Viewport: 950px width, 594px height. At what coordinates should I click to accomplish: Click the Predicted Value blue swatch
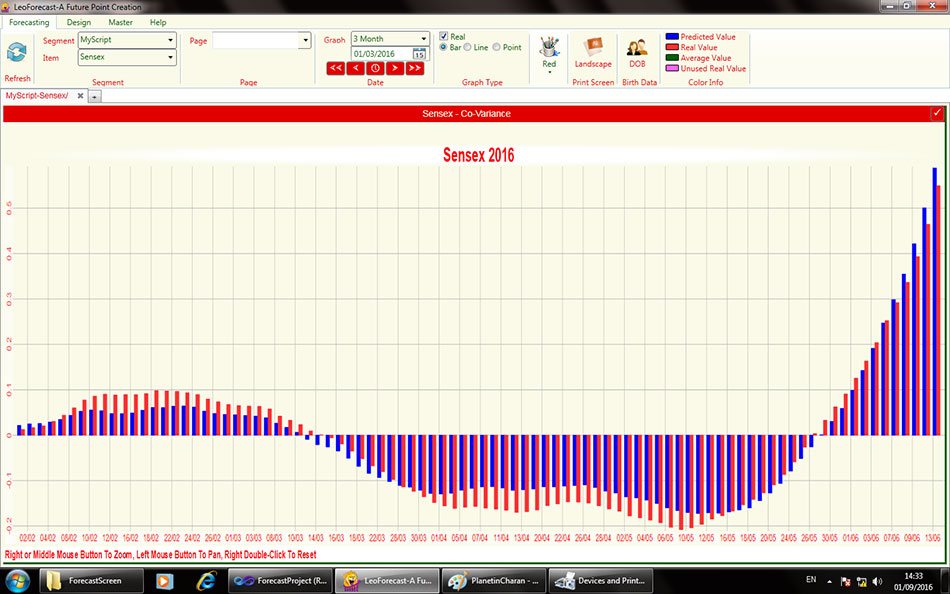pyautogui.click(x=672, y=37)
